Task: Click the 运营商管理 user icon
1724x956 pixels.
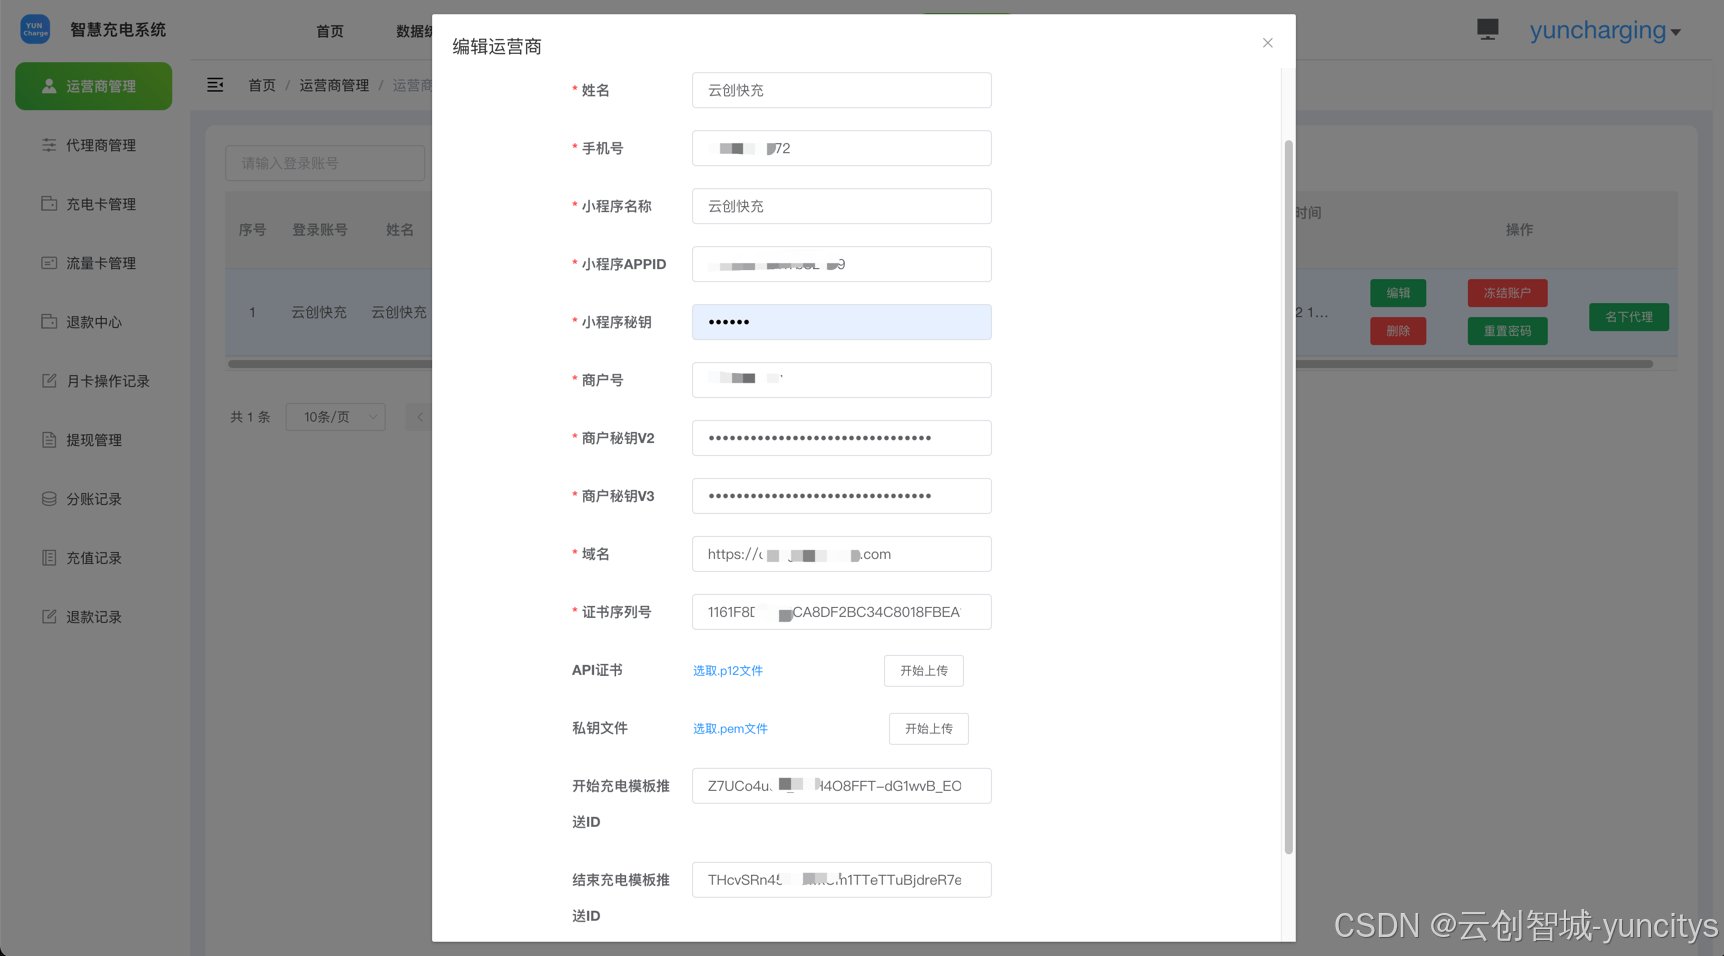Action: click(x=48, y=86)
